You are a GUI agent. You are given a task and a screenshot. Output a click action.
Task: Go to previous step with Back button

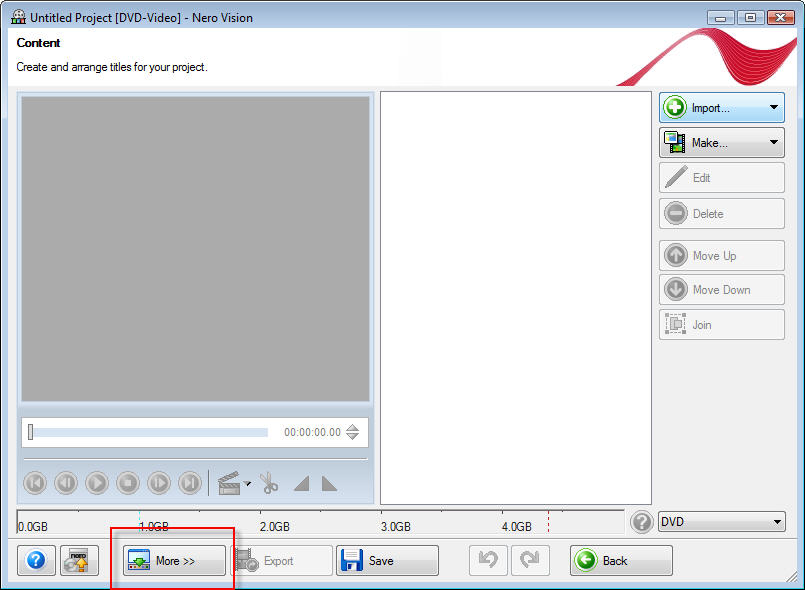point(621,560)
